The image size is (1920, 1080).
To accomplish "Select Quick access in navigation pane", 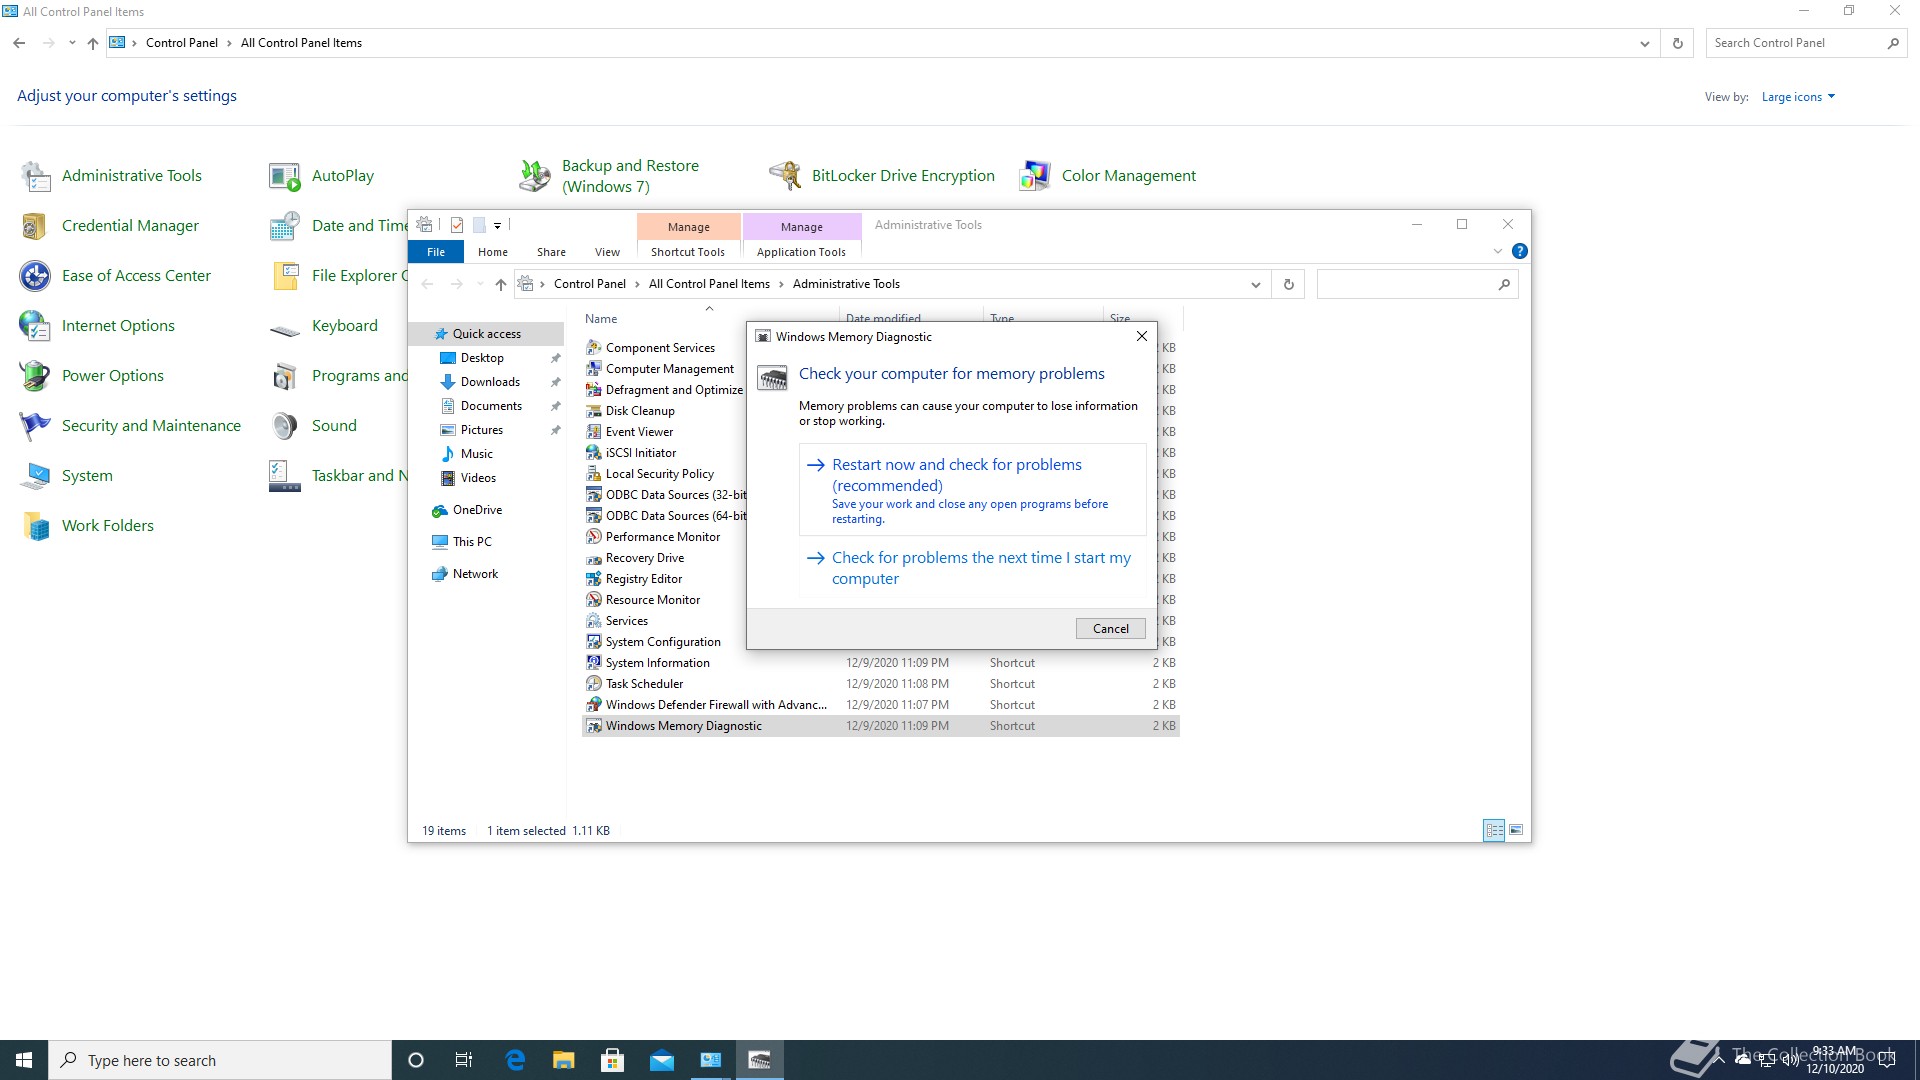I will (486, 334).
